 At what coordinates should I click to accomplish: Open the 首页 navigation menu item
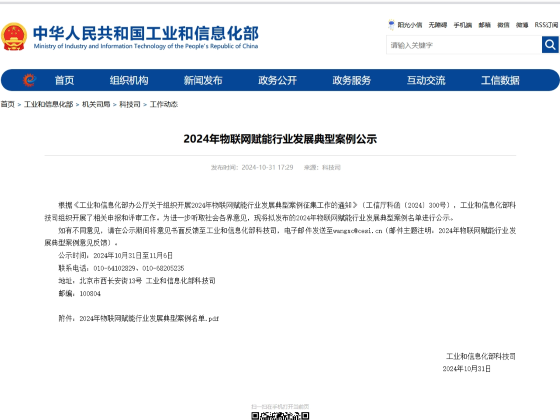click(x=64, y=80)
